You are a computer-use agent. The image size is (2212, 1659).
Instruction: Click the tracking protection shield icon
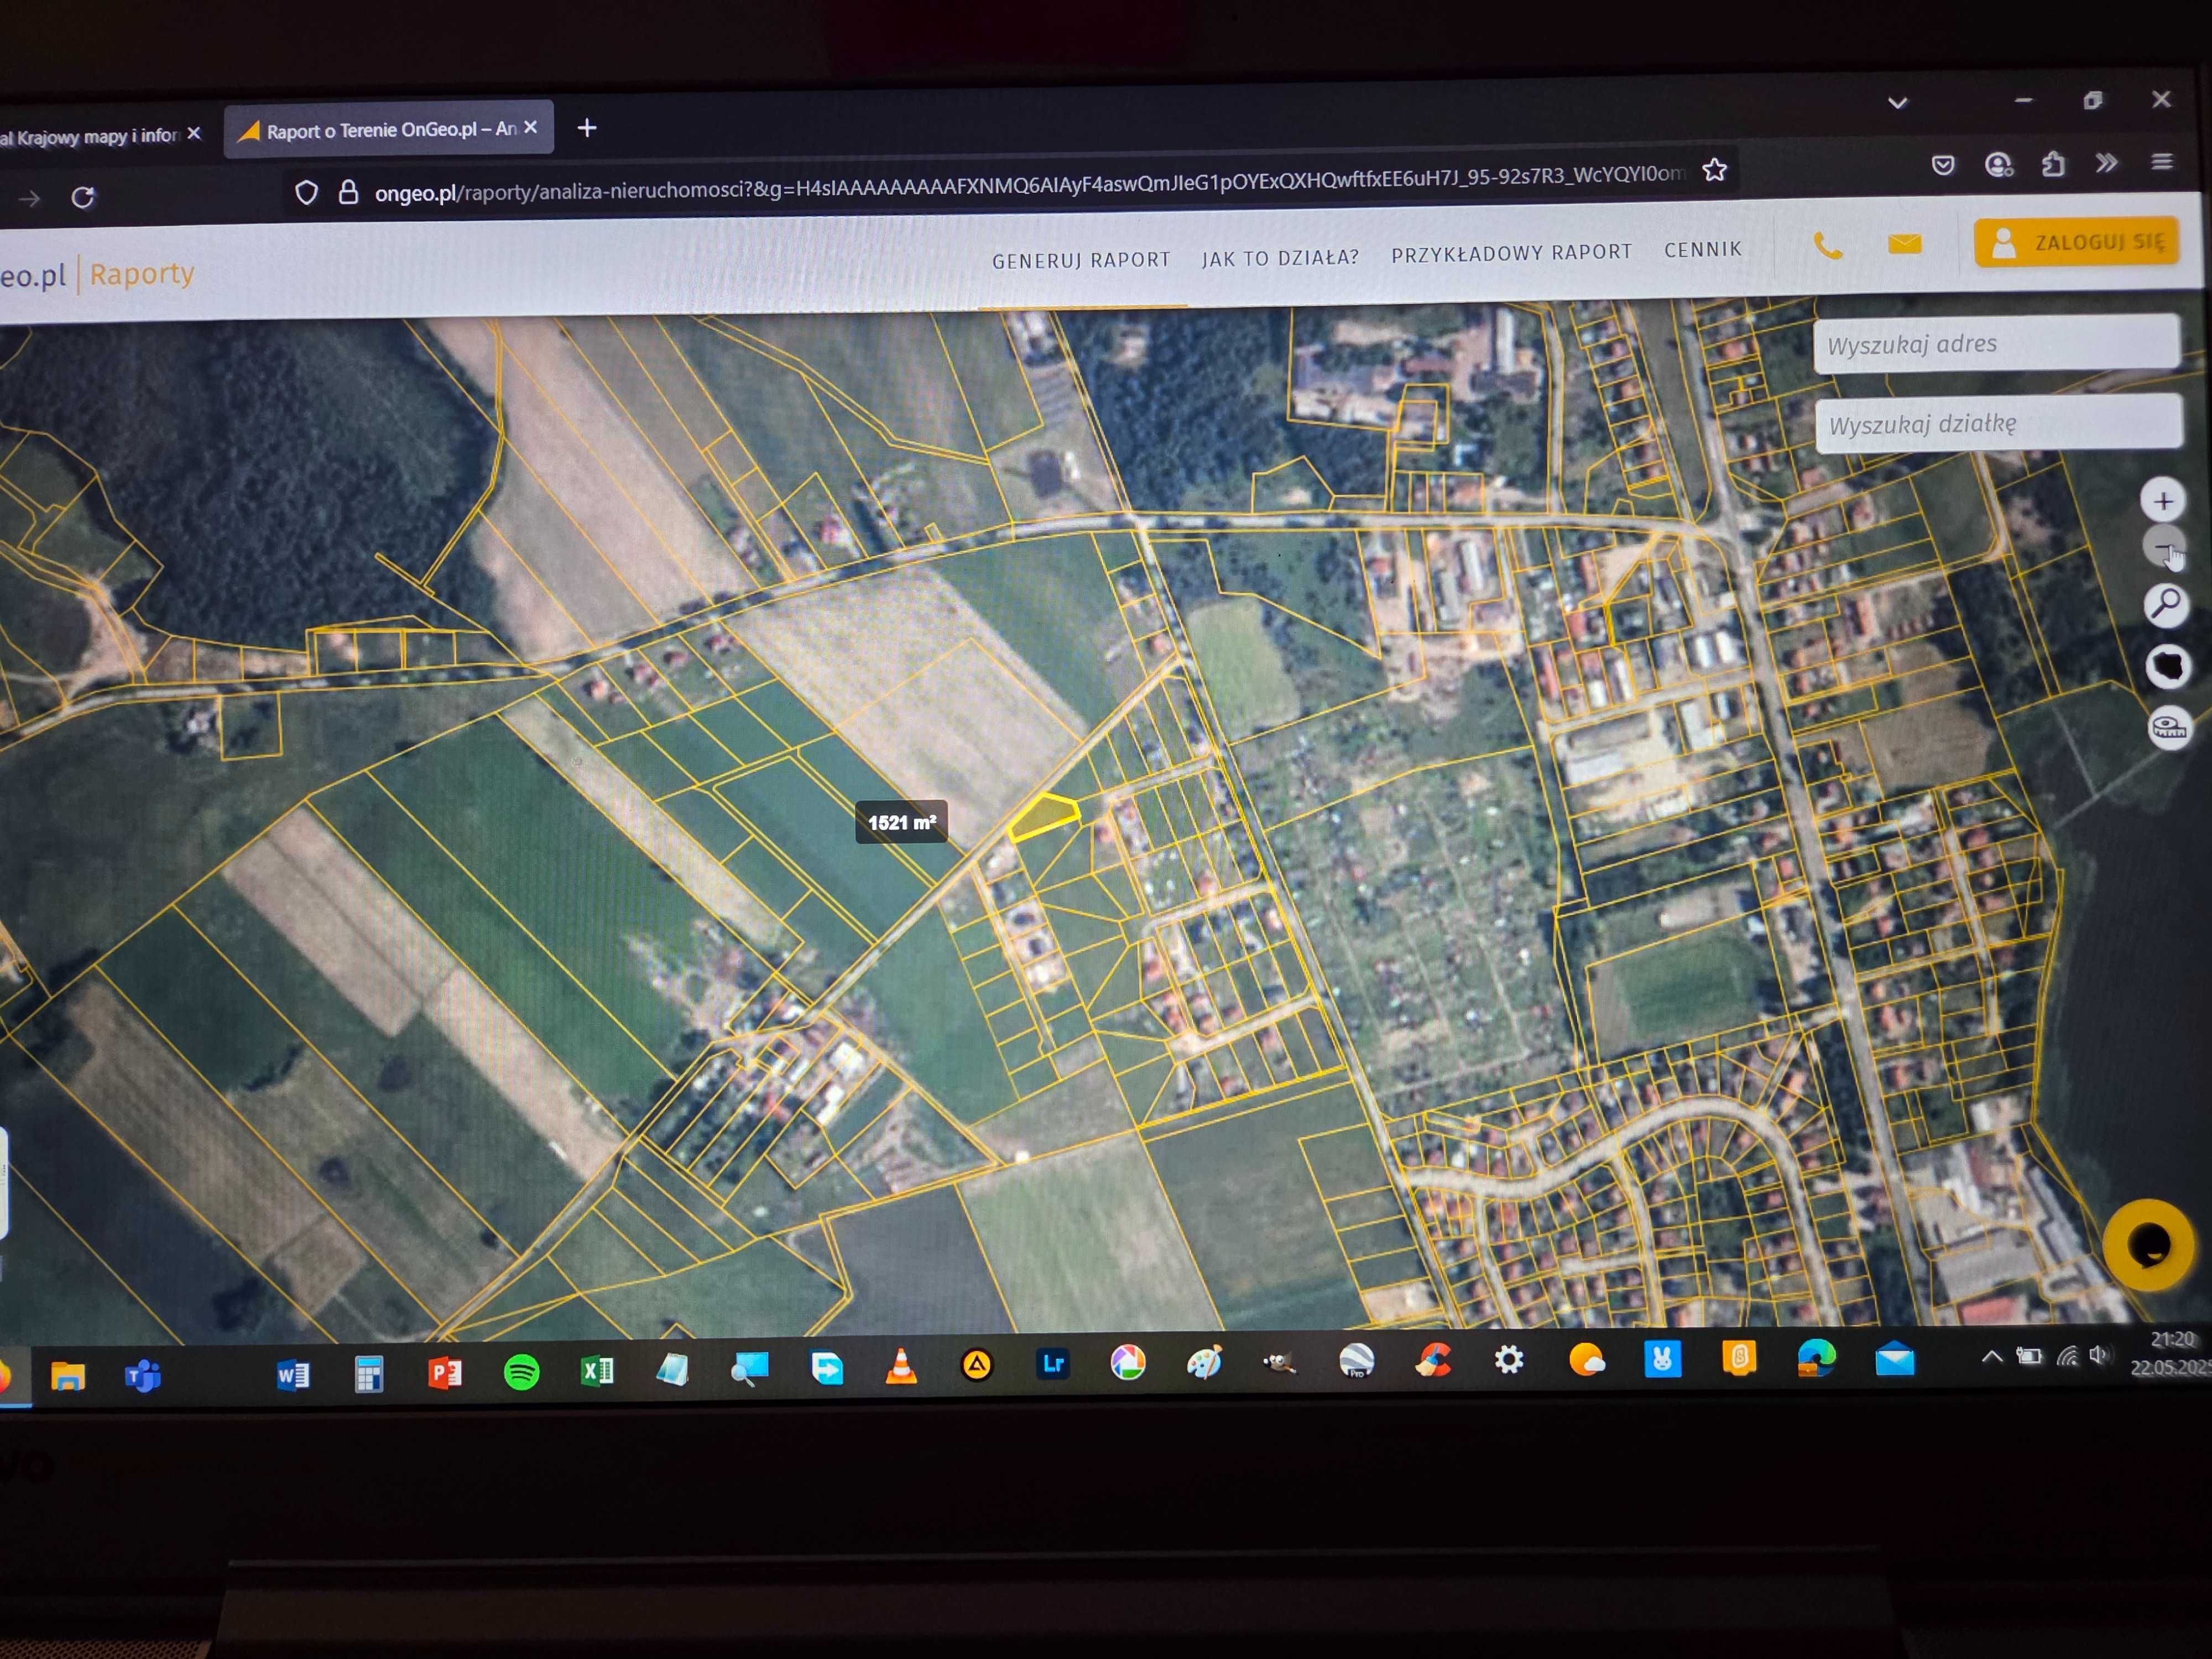(x=306, y=192)
